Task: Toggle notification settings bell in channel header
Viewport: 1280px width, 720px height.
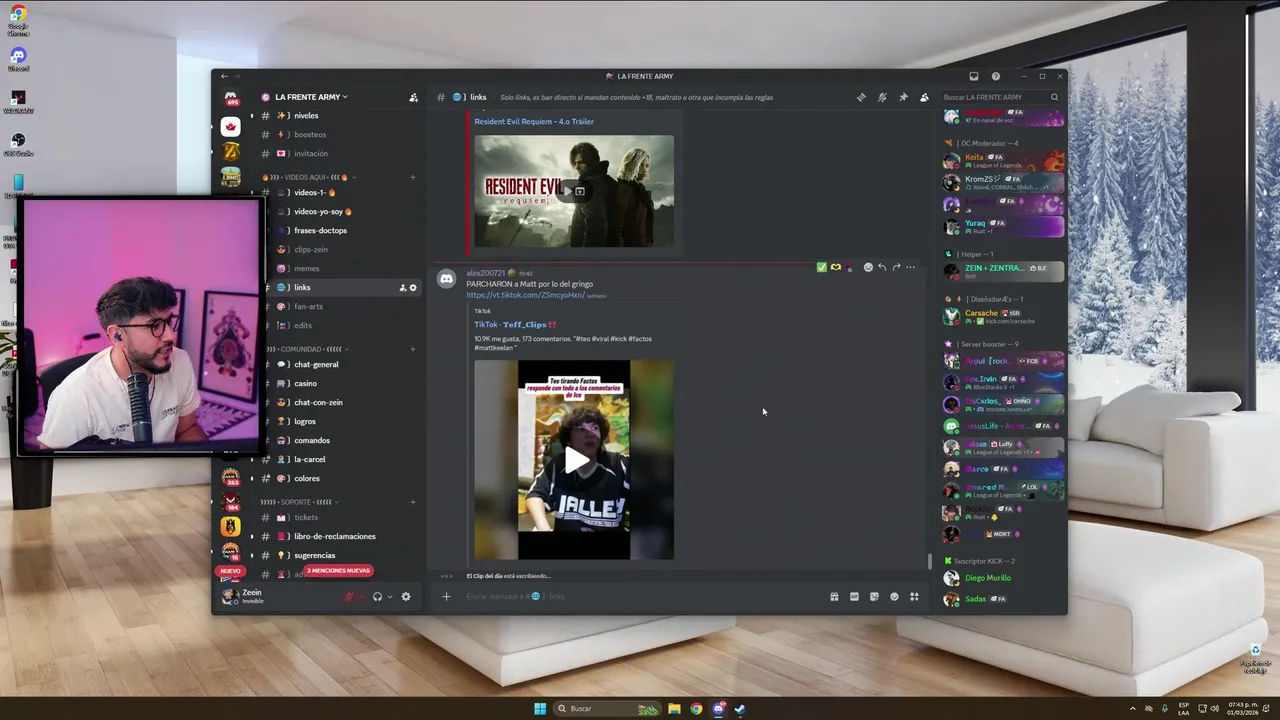Action: coord(882,97)
